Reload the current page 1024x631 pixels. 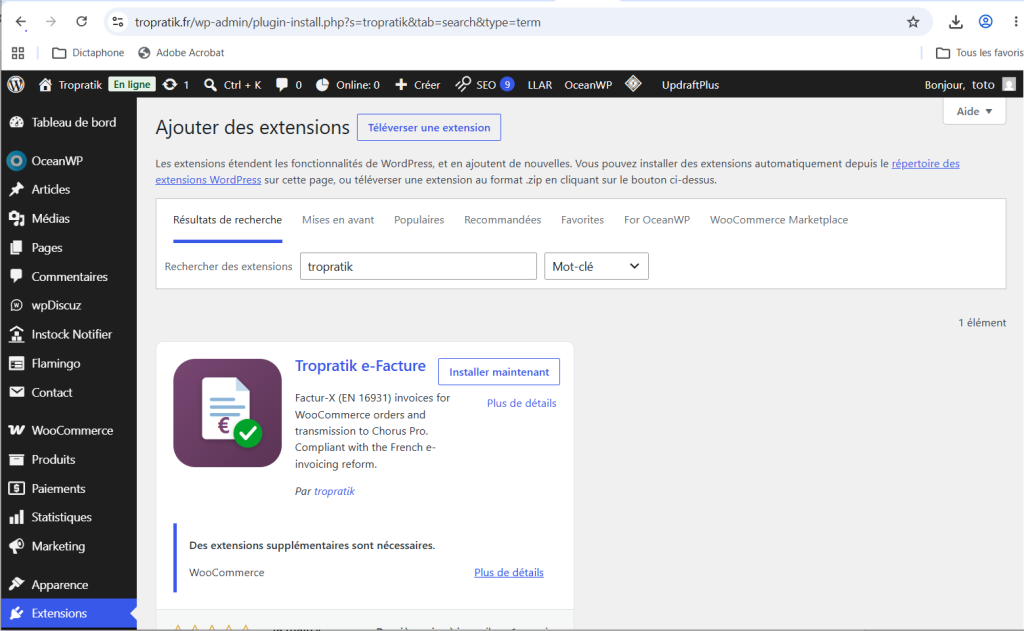click(82, 22)
